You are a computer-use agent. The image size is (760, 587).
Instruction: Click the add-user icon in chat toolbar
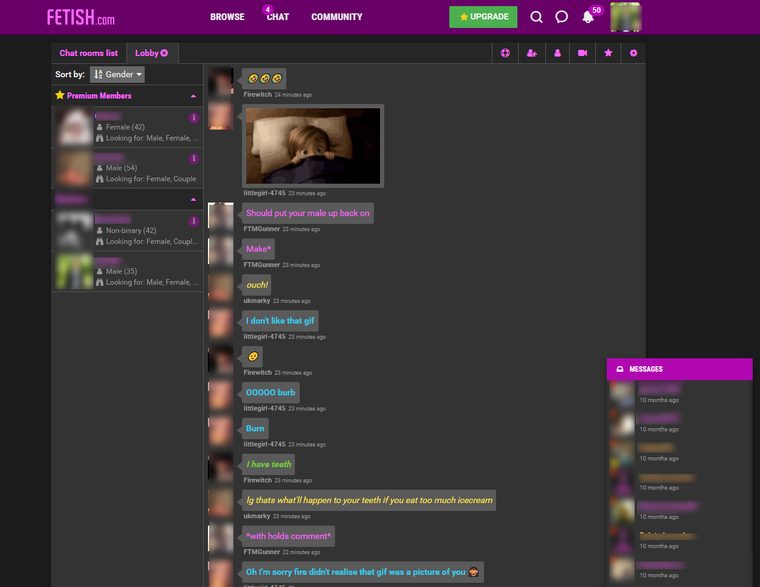(x=532, y=53)
